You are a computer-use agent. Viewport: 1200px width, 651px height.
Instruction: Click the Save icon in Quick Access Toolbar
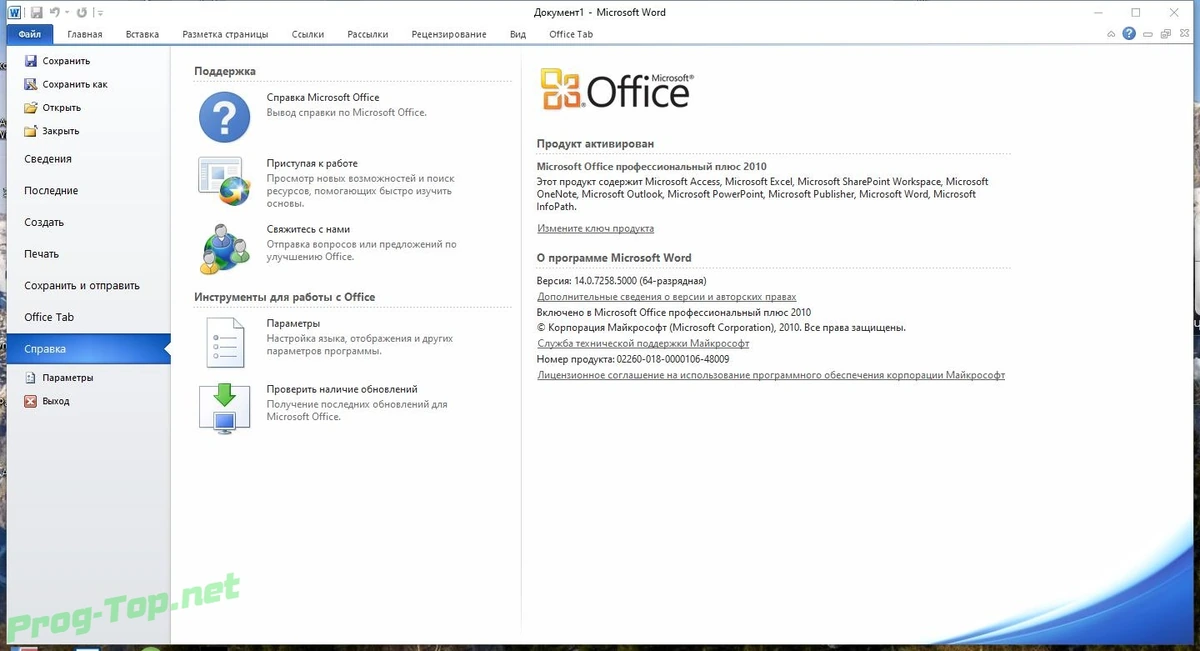(x=37, y=12)
